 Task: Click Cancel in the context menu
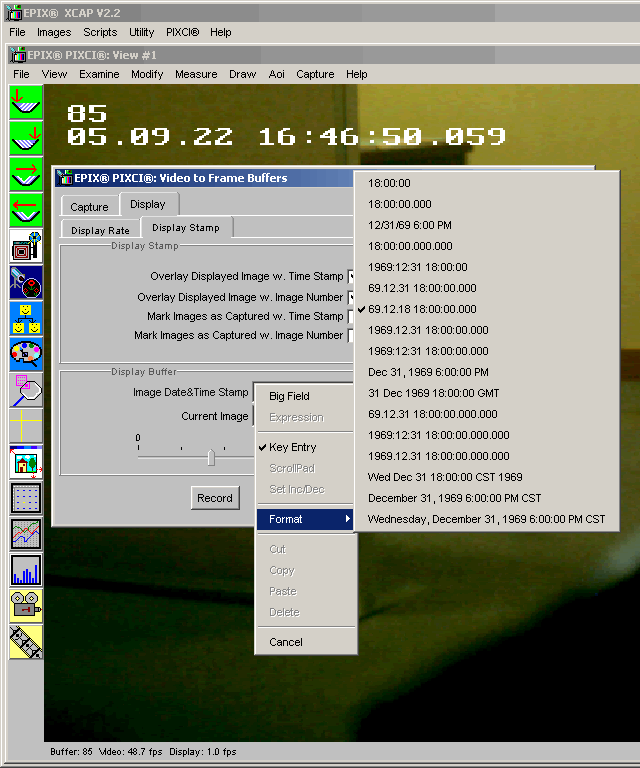click(x=306, y=642)
